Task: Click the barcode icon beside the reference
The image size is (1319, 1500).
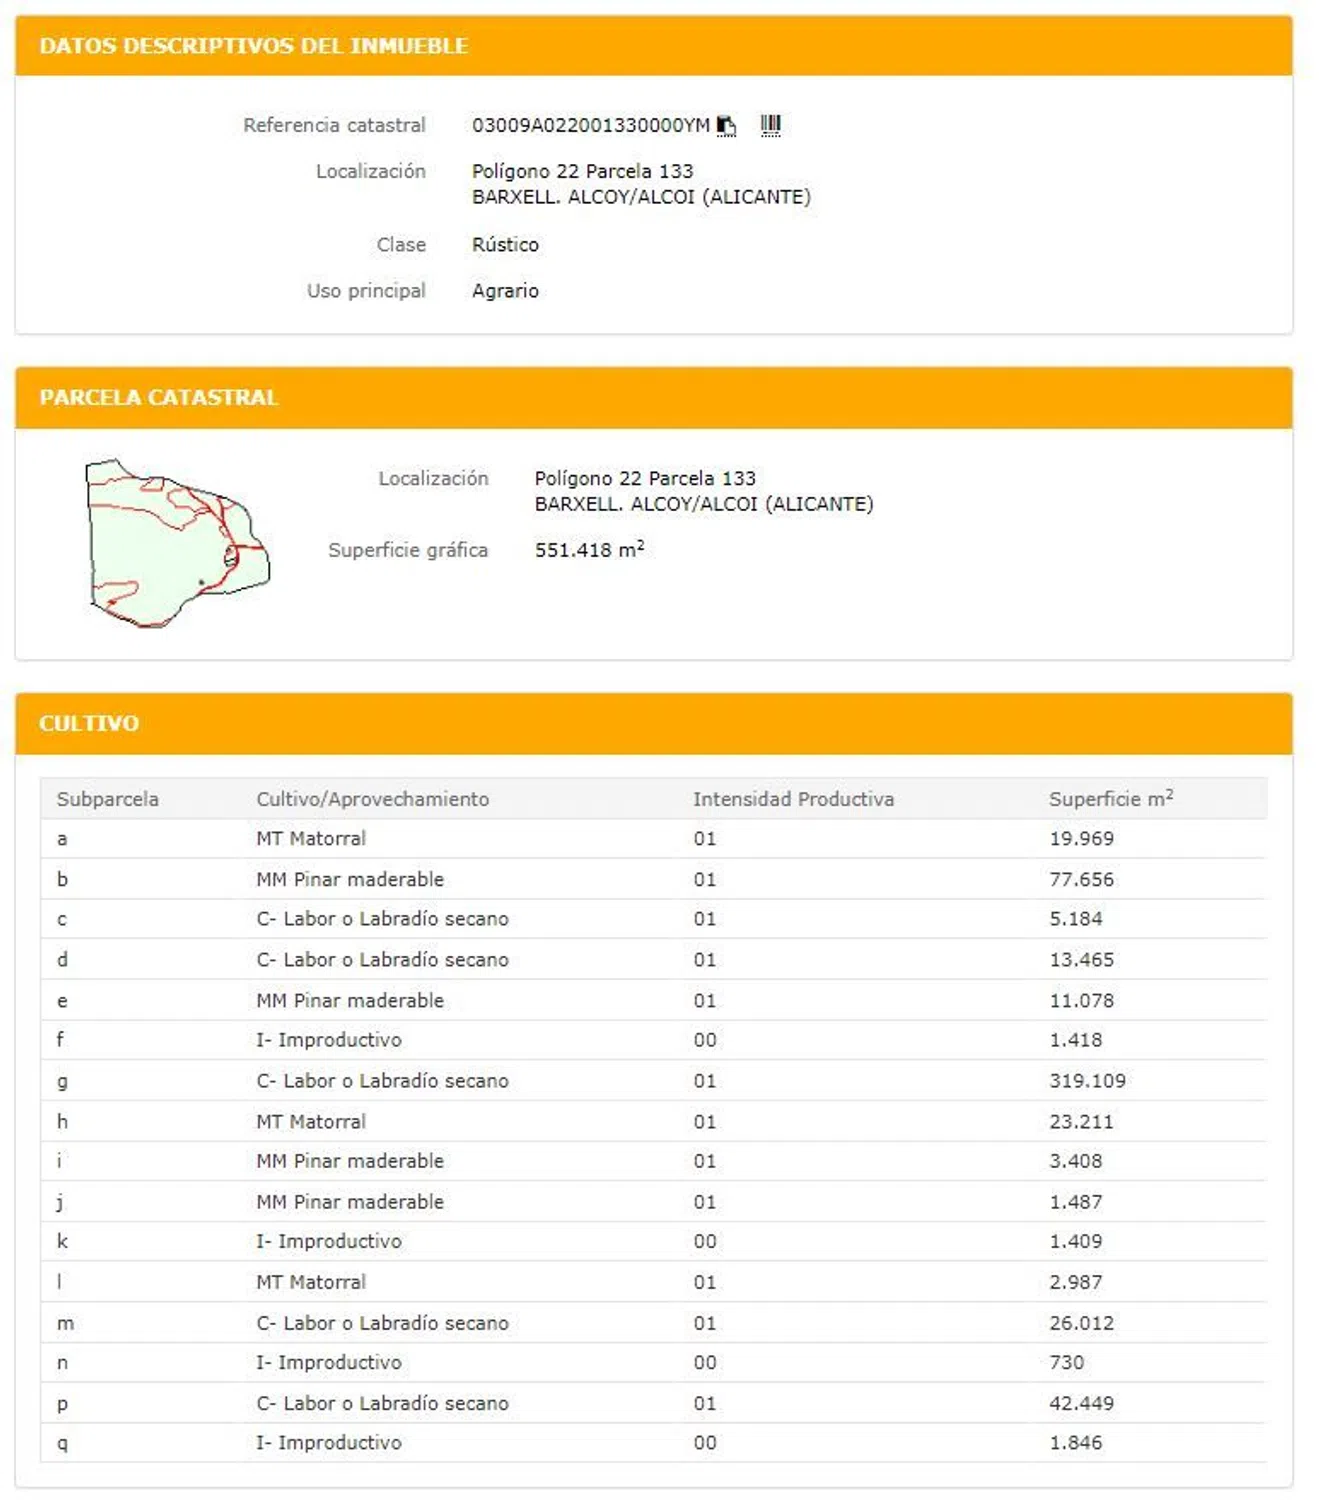Action: [770, 125]
